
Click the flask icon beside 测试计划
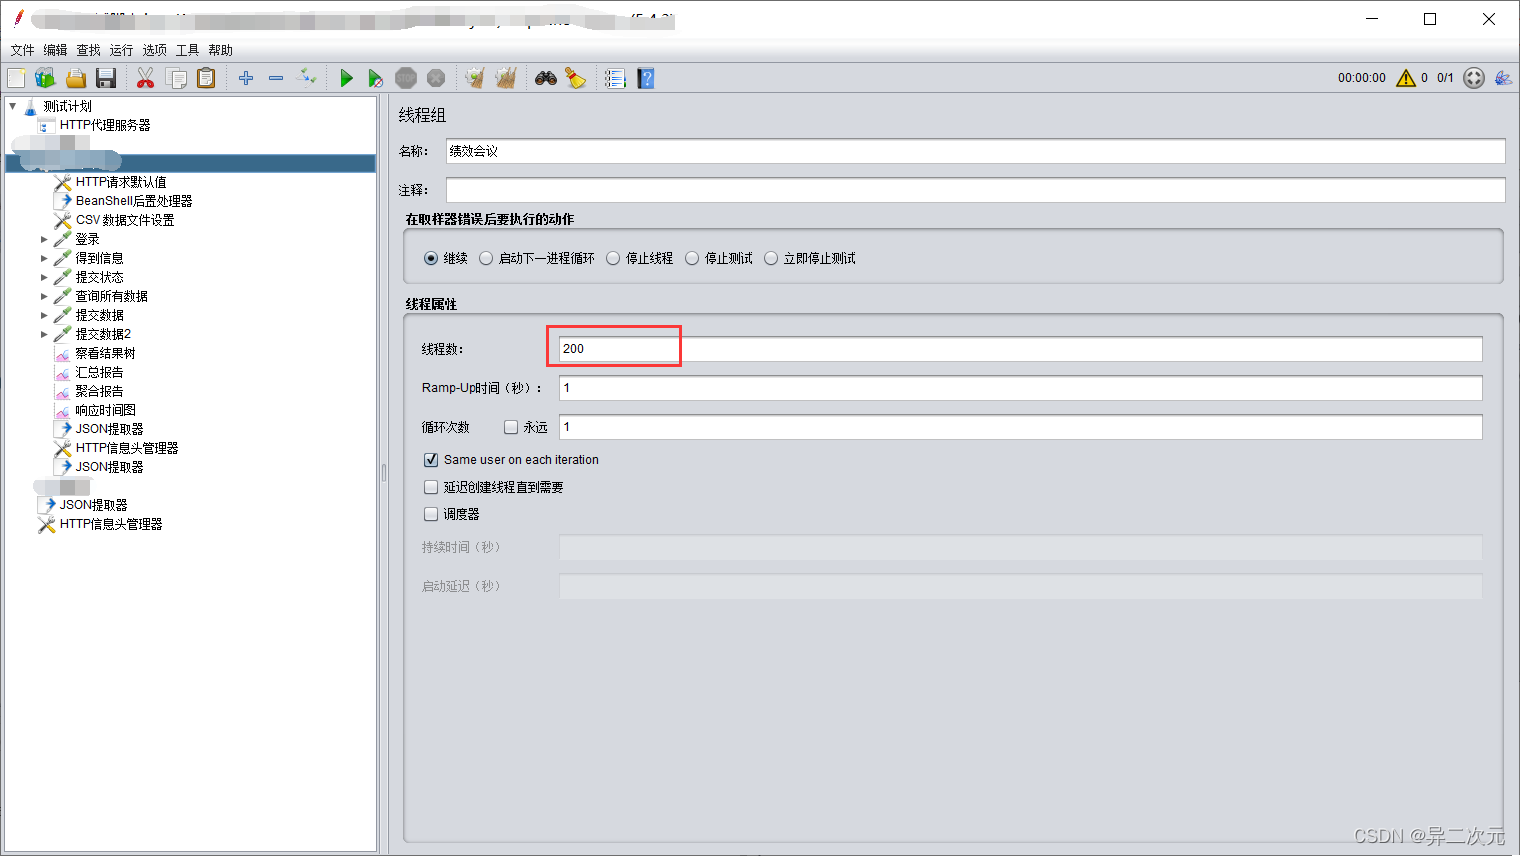point(31,106)
